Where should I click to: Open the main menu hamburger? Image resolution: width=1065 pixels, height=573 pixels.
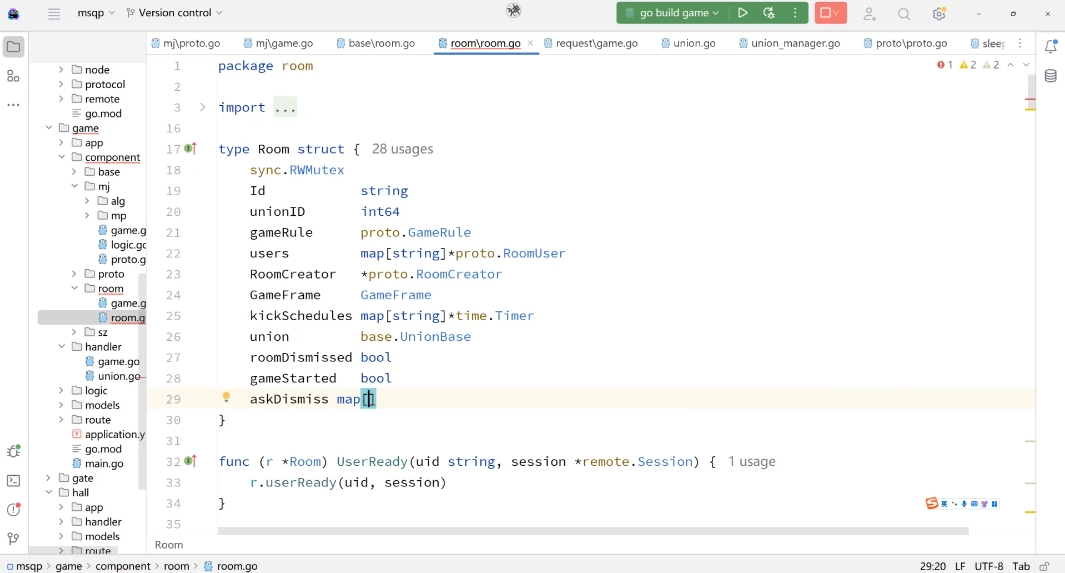pyautogui.click(x=54, y=14)
